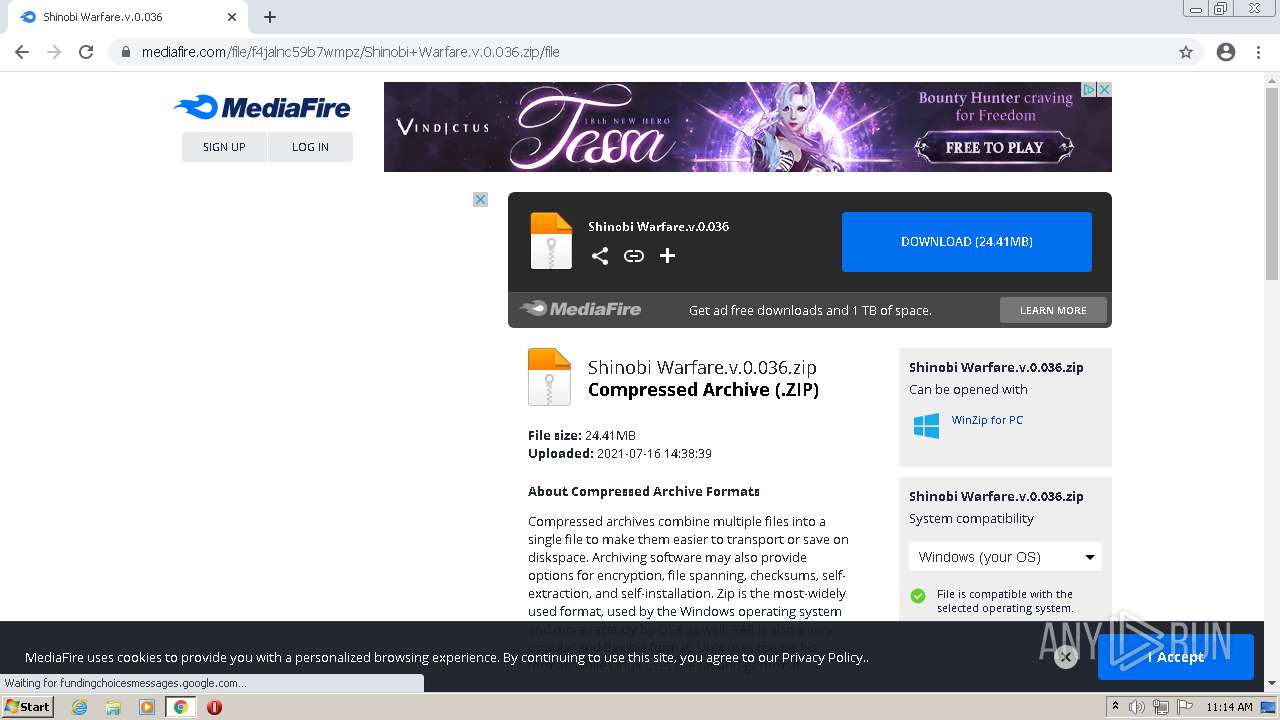Open the media player taskbar icon

pos(147,707)
